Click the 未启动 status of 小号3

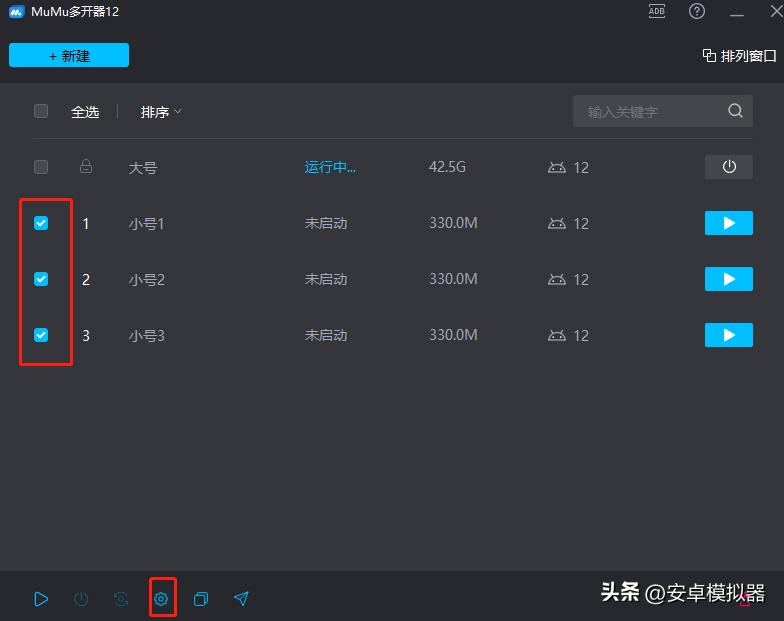326,335
